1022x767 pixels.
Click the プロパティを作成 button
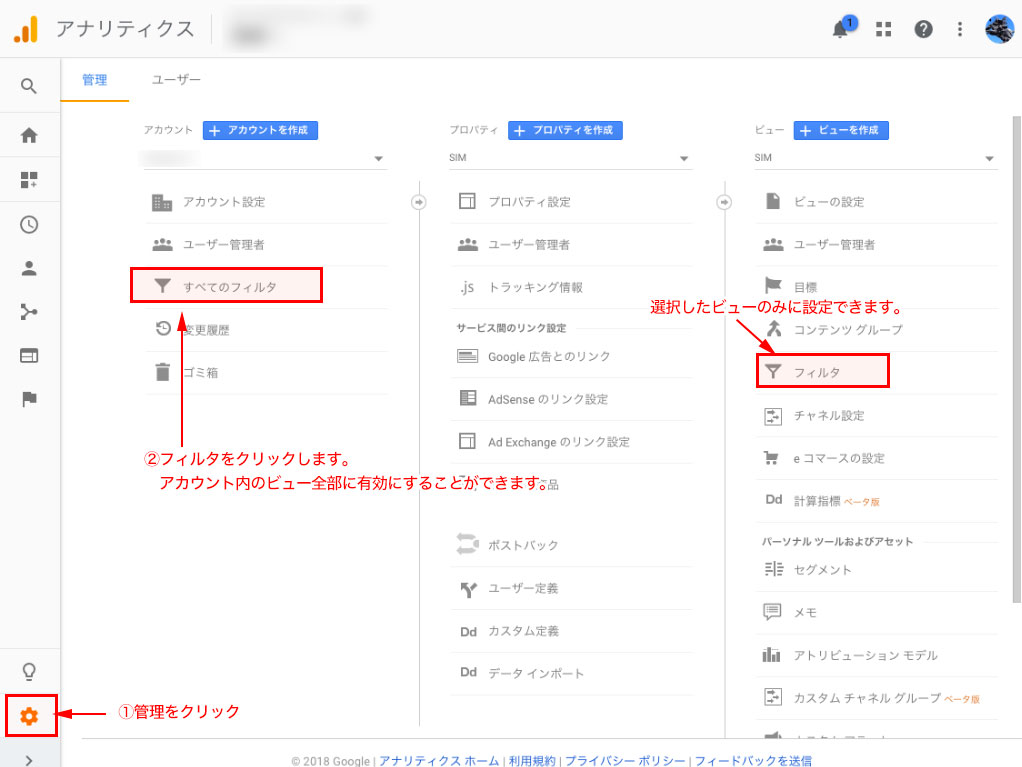point(565,130)
